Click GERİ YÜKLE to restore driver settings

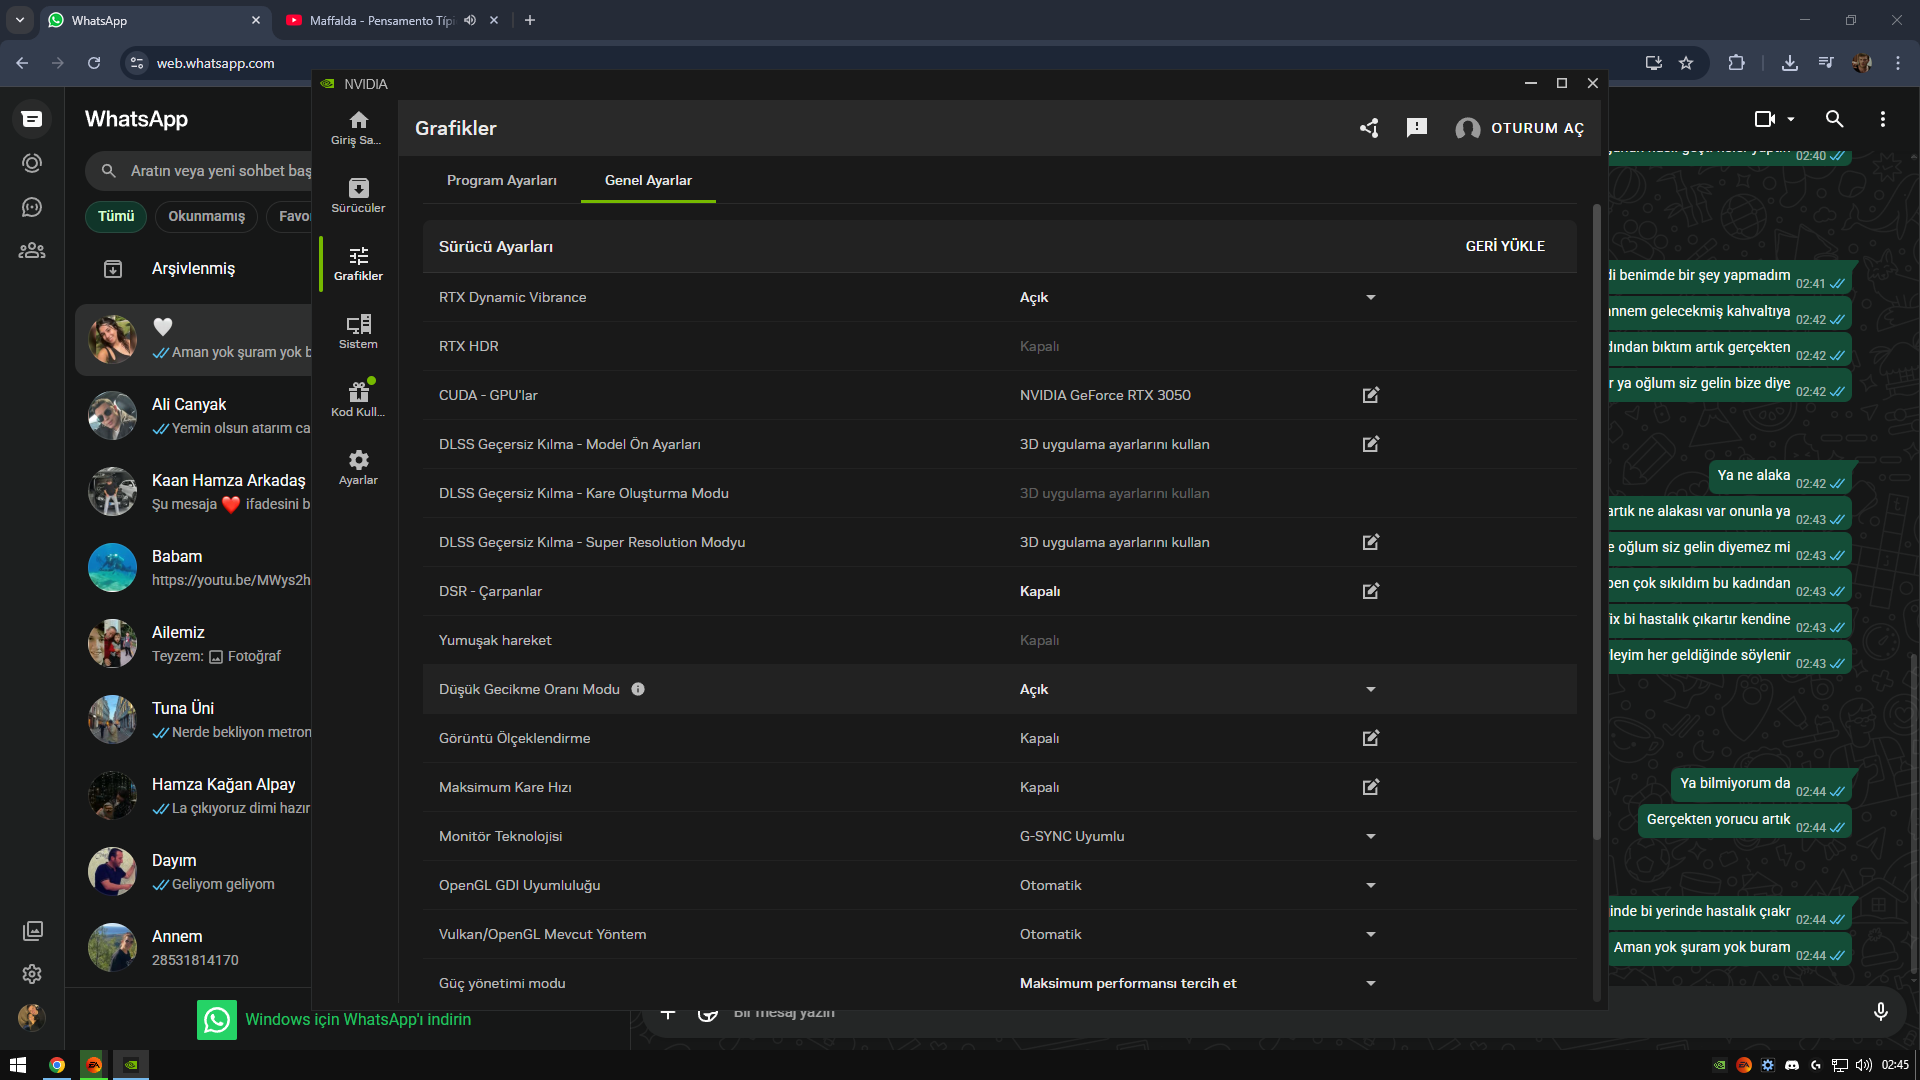tap(1505, 246)
